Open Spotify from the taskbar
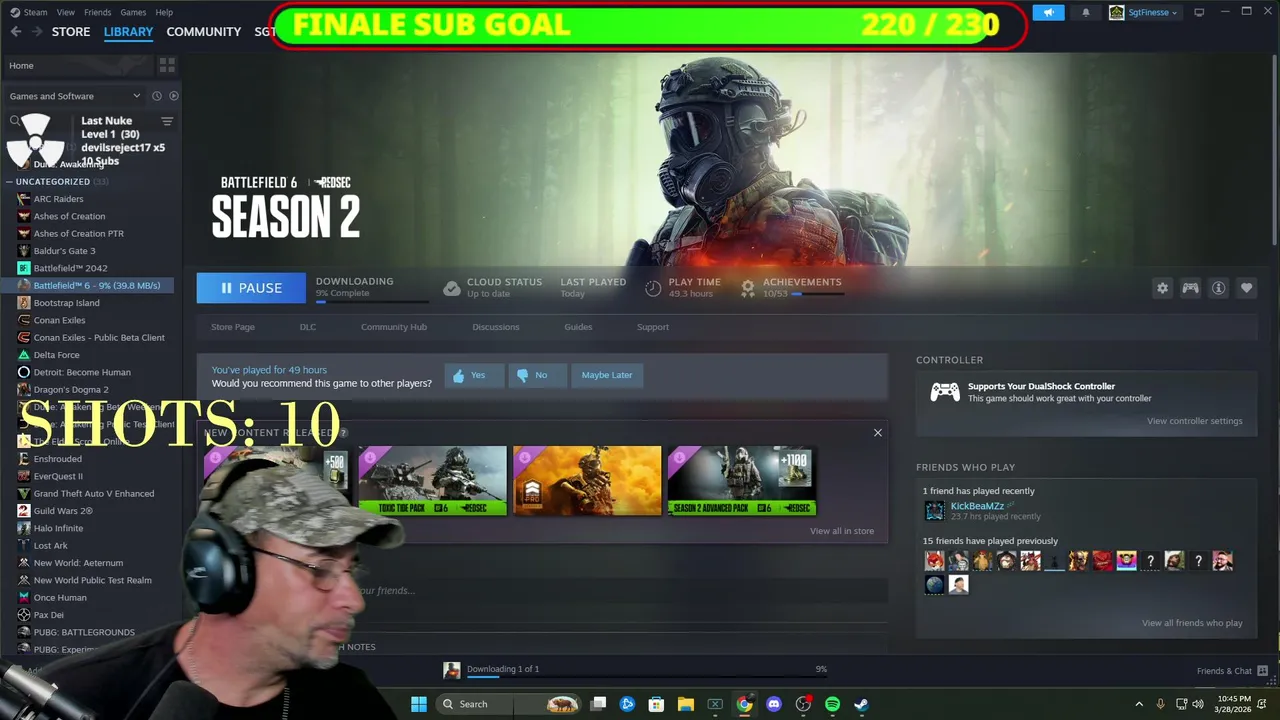The image size is (1280, 720). coord(832,704)
